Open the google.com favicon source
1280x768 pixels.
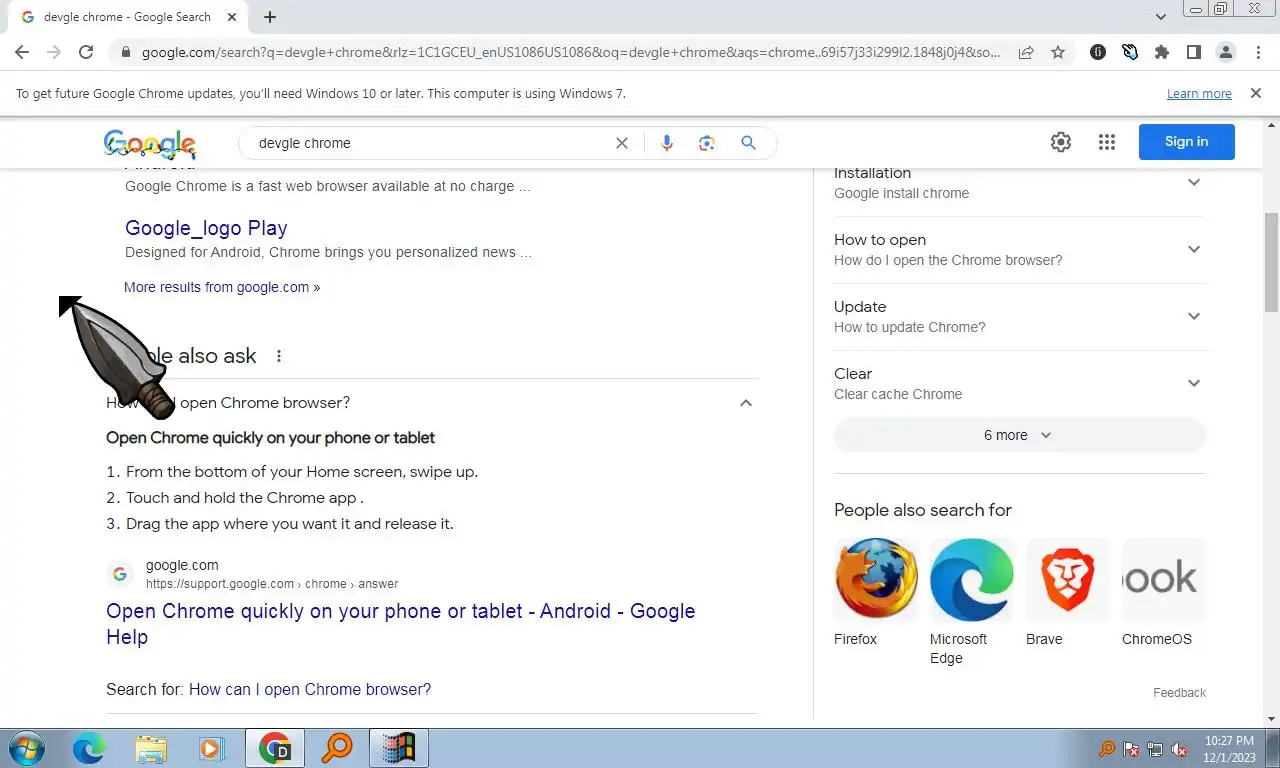[x=120, y=574]
